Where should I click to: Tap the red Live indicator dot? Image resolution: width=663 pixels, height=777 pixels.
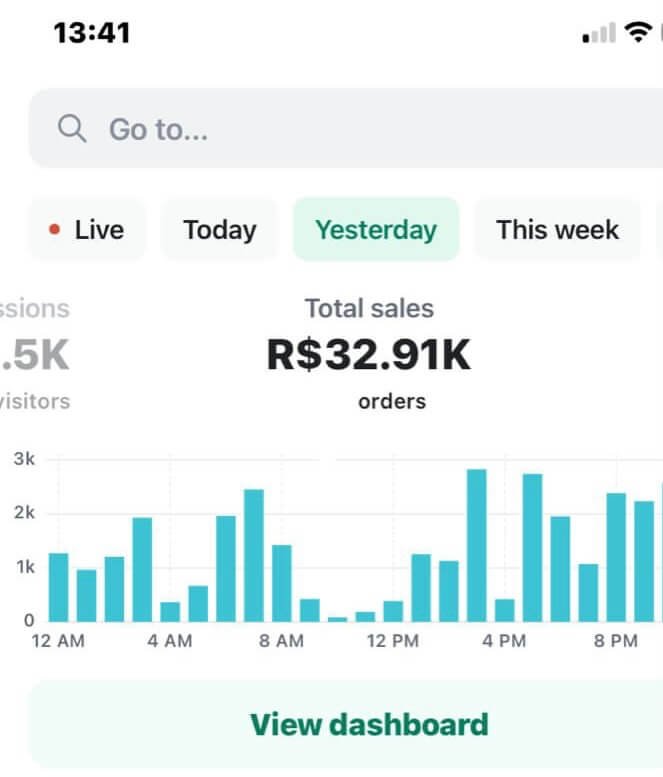coord(55,230)
